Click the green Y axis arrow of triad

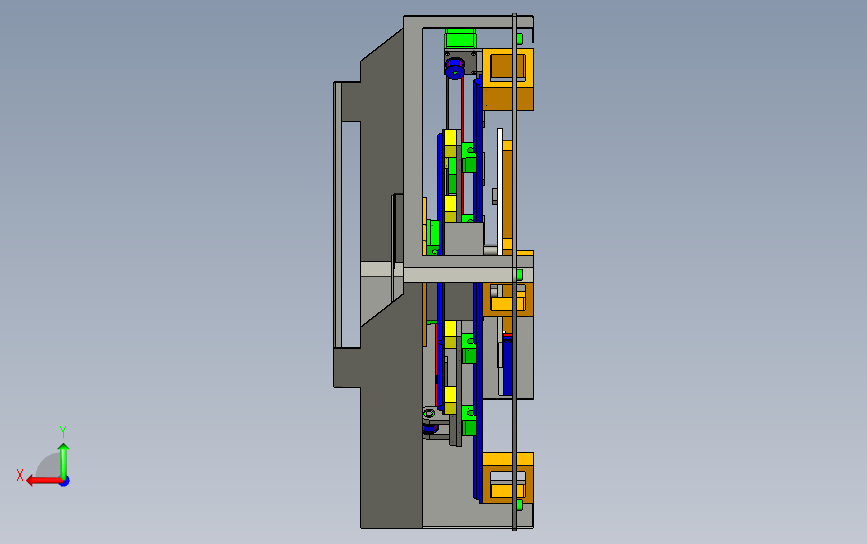64,460
